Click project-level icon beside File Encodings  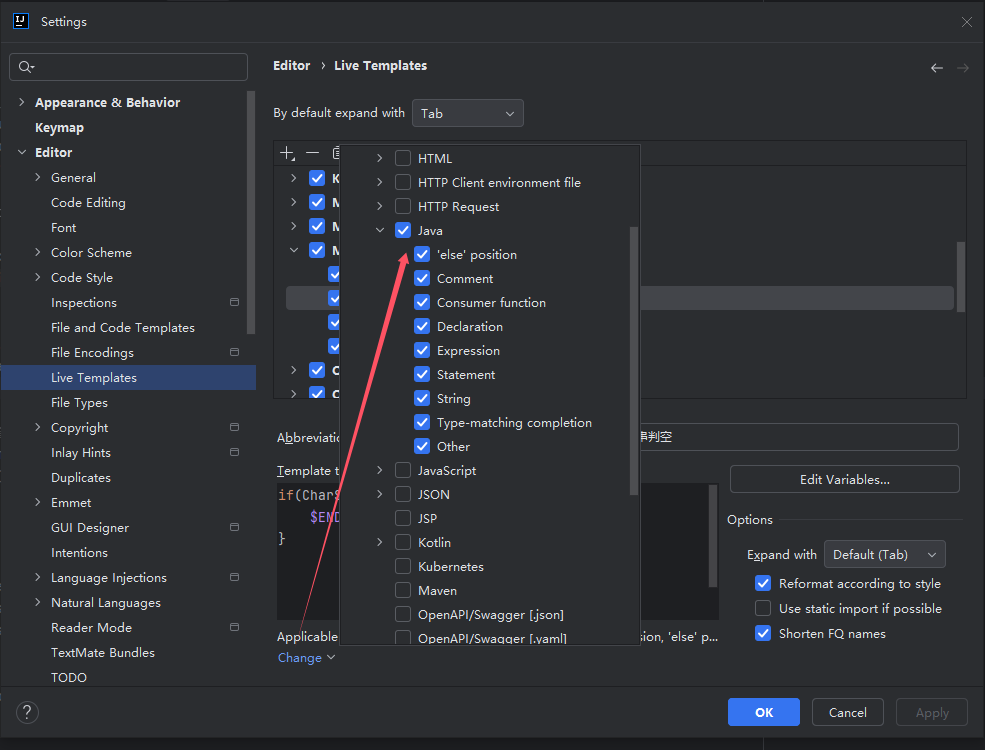point(234,353)
